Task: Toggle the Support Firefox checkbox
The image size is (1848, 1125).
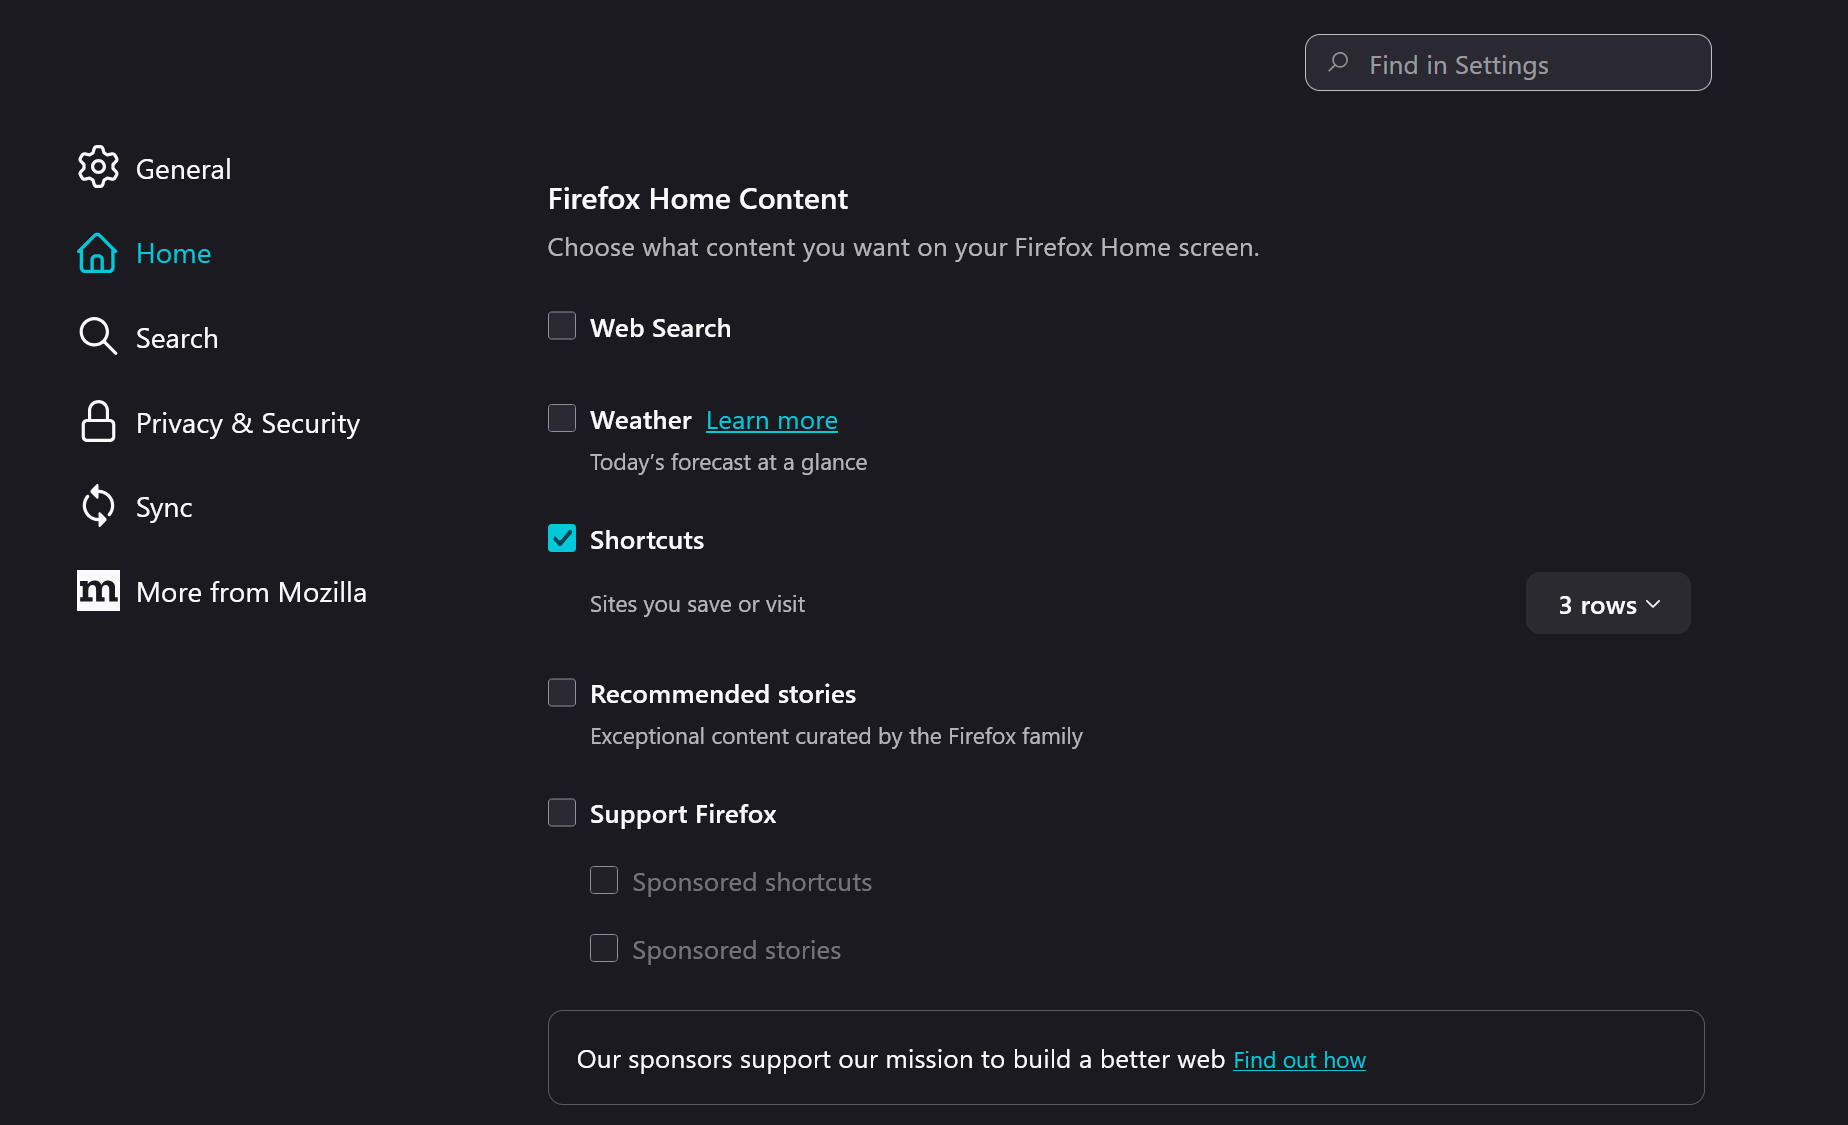Action: pos(562,812)
